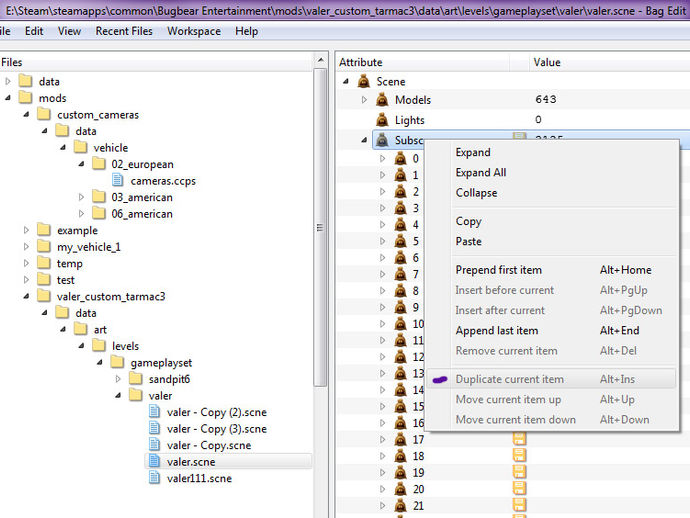
Task: Click the cameras.ccps file icon
Action: tap(117, 180)
